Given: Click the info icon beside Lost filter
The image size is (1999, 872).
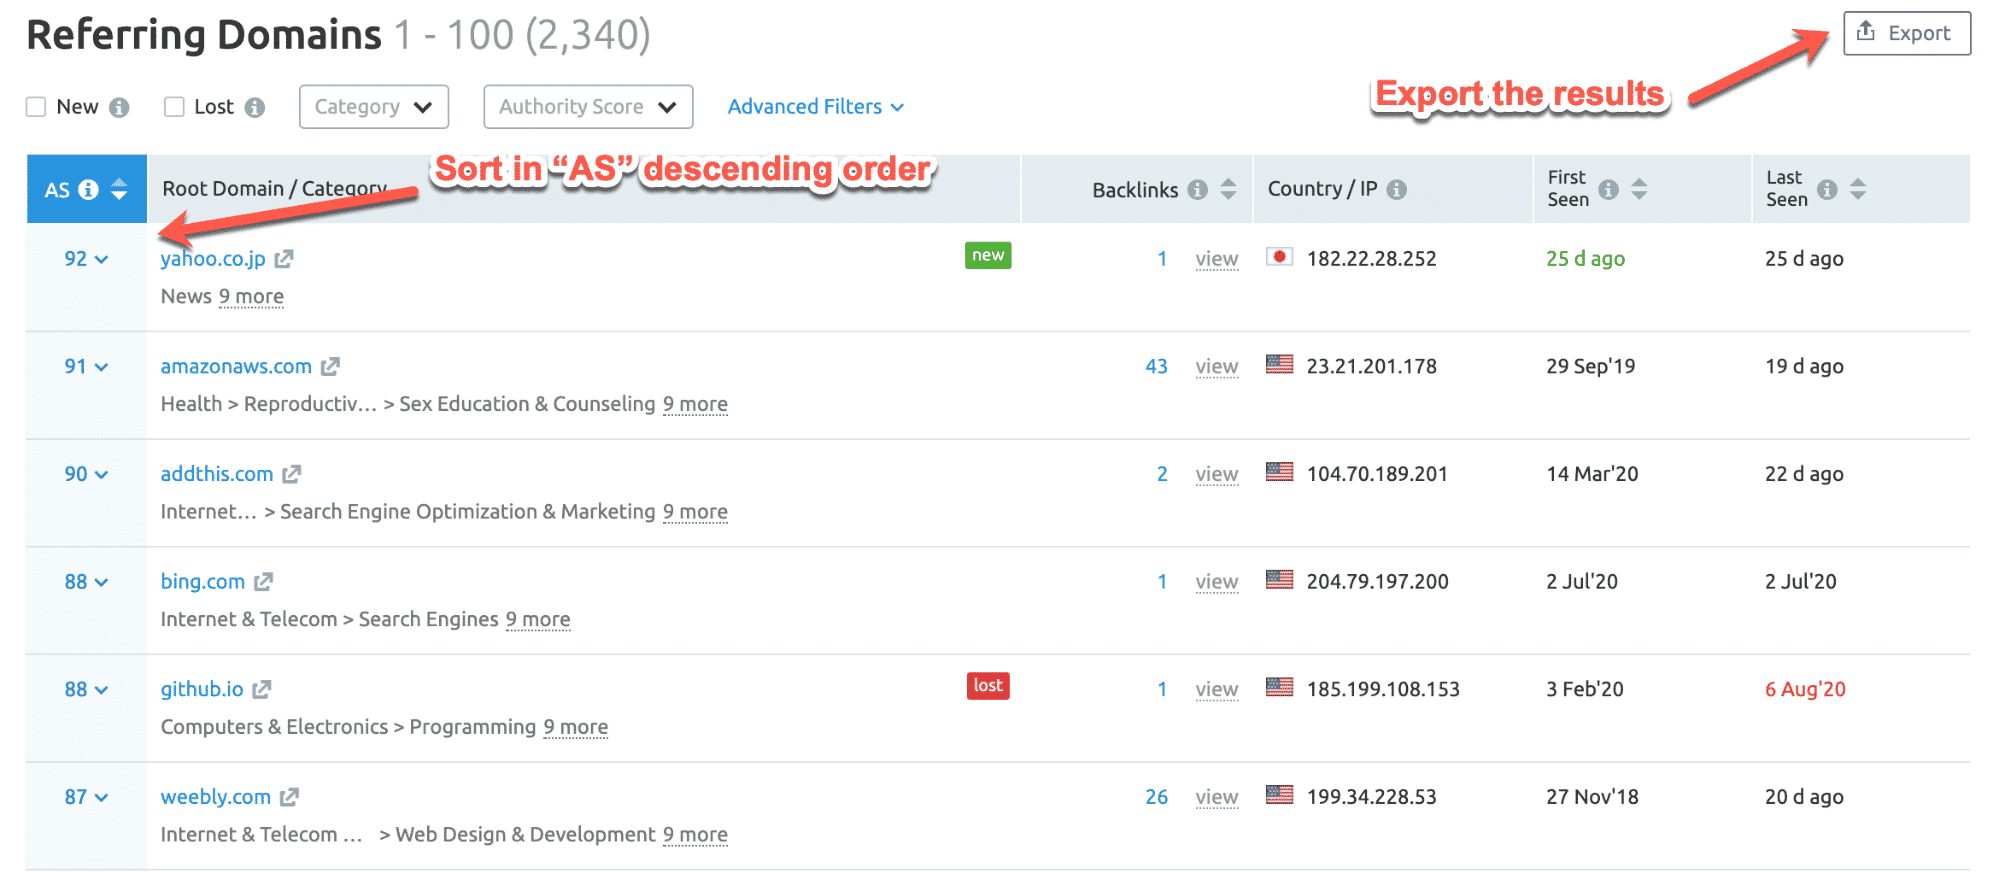Looking at the screenshot, I should (255, 107).
